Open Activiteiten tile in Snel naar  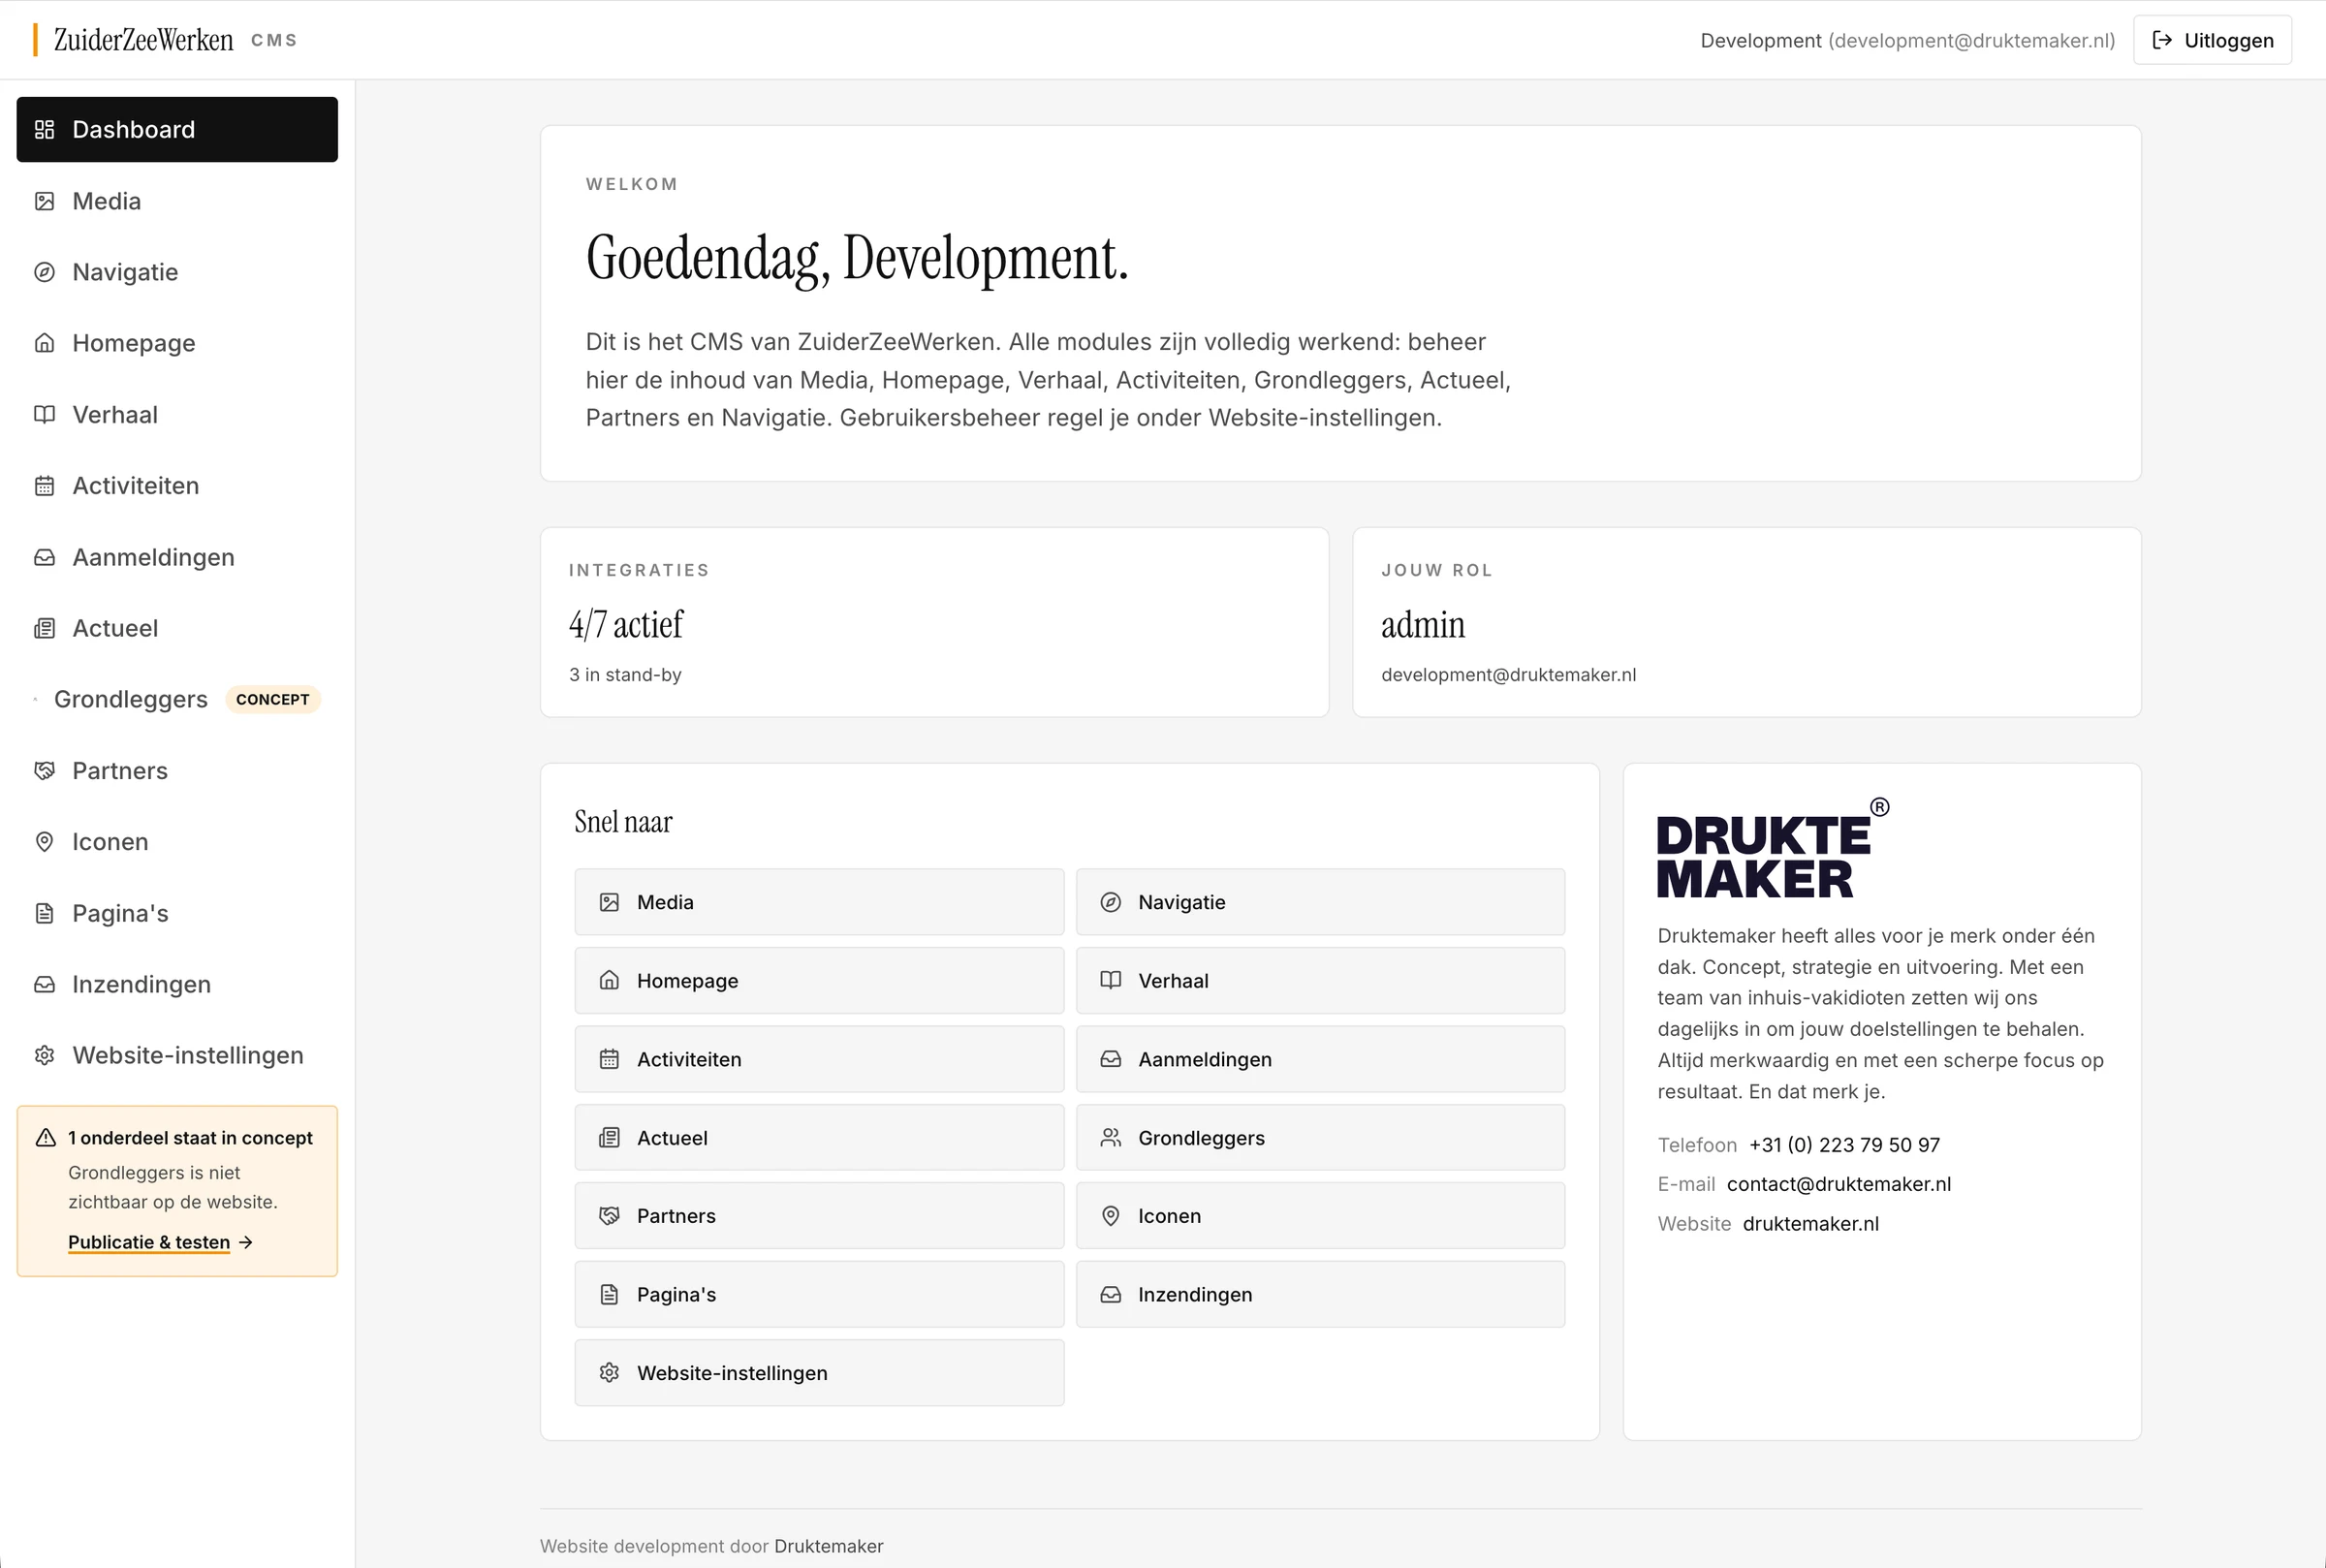click(x=819, y=1059)
